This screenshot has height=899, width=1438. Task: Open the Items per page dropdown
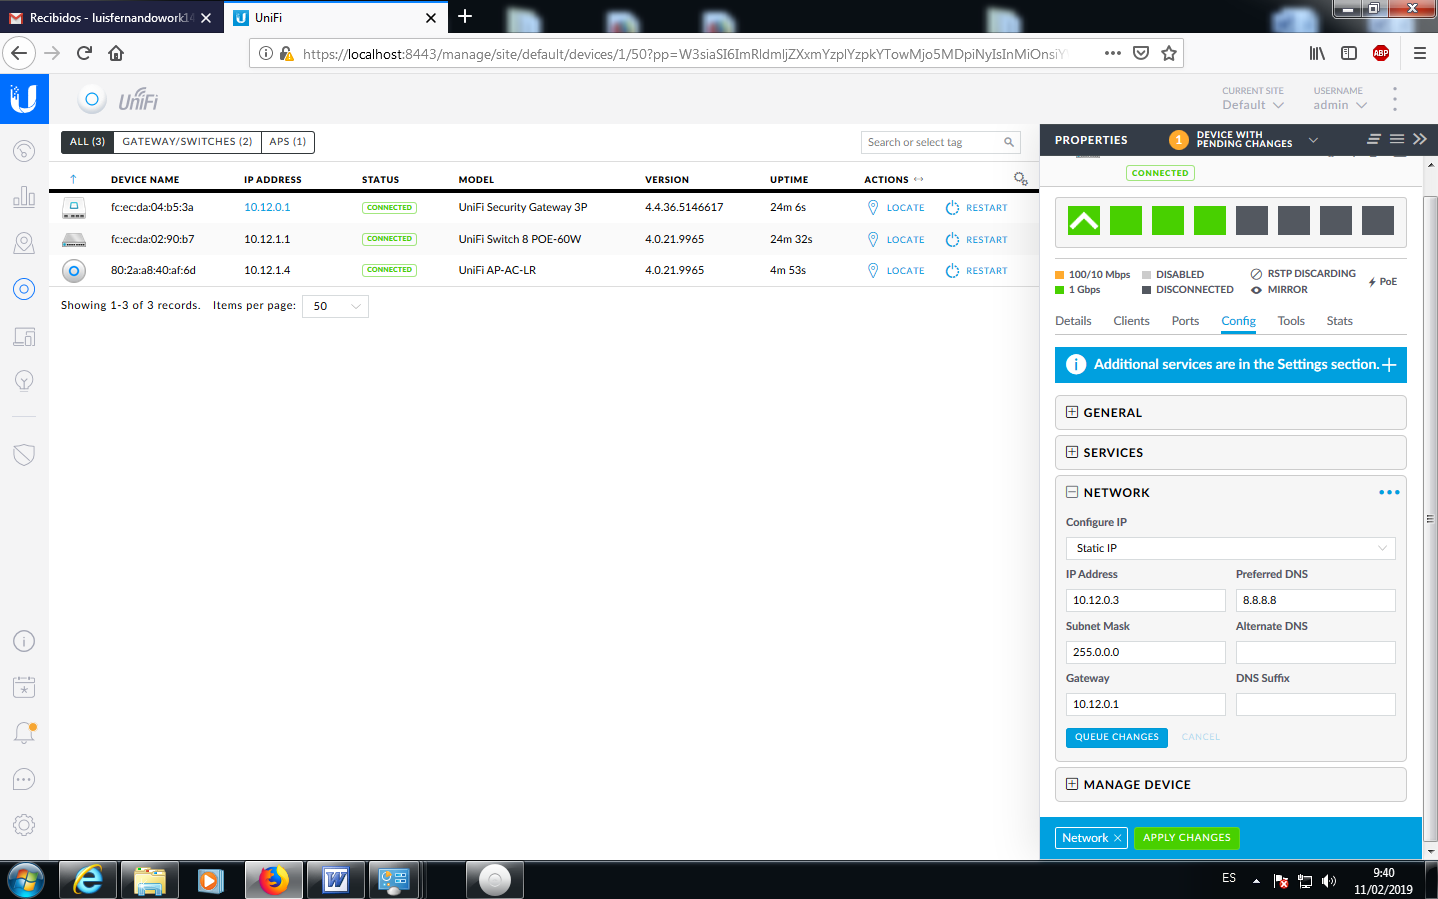[335, 306]
